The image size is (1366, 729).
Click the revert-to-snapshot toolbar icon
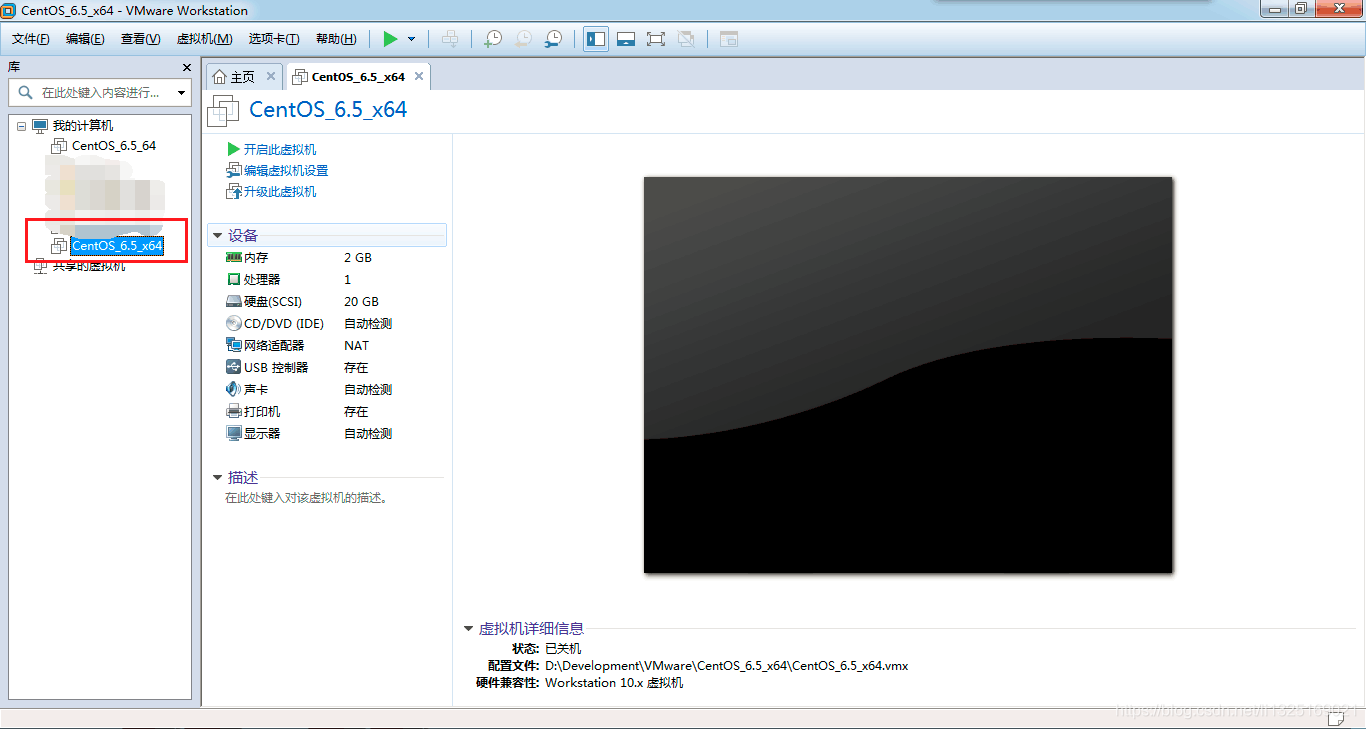(x=523, y=39)
